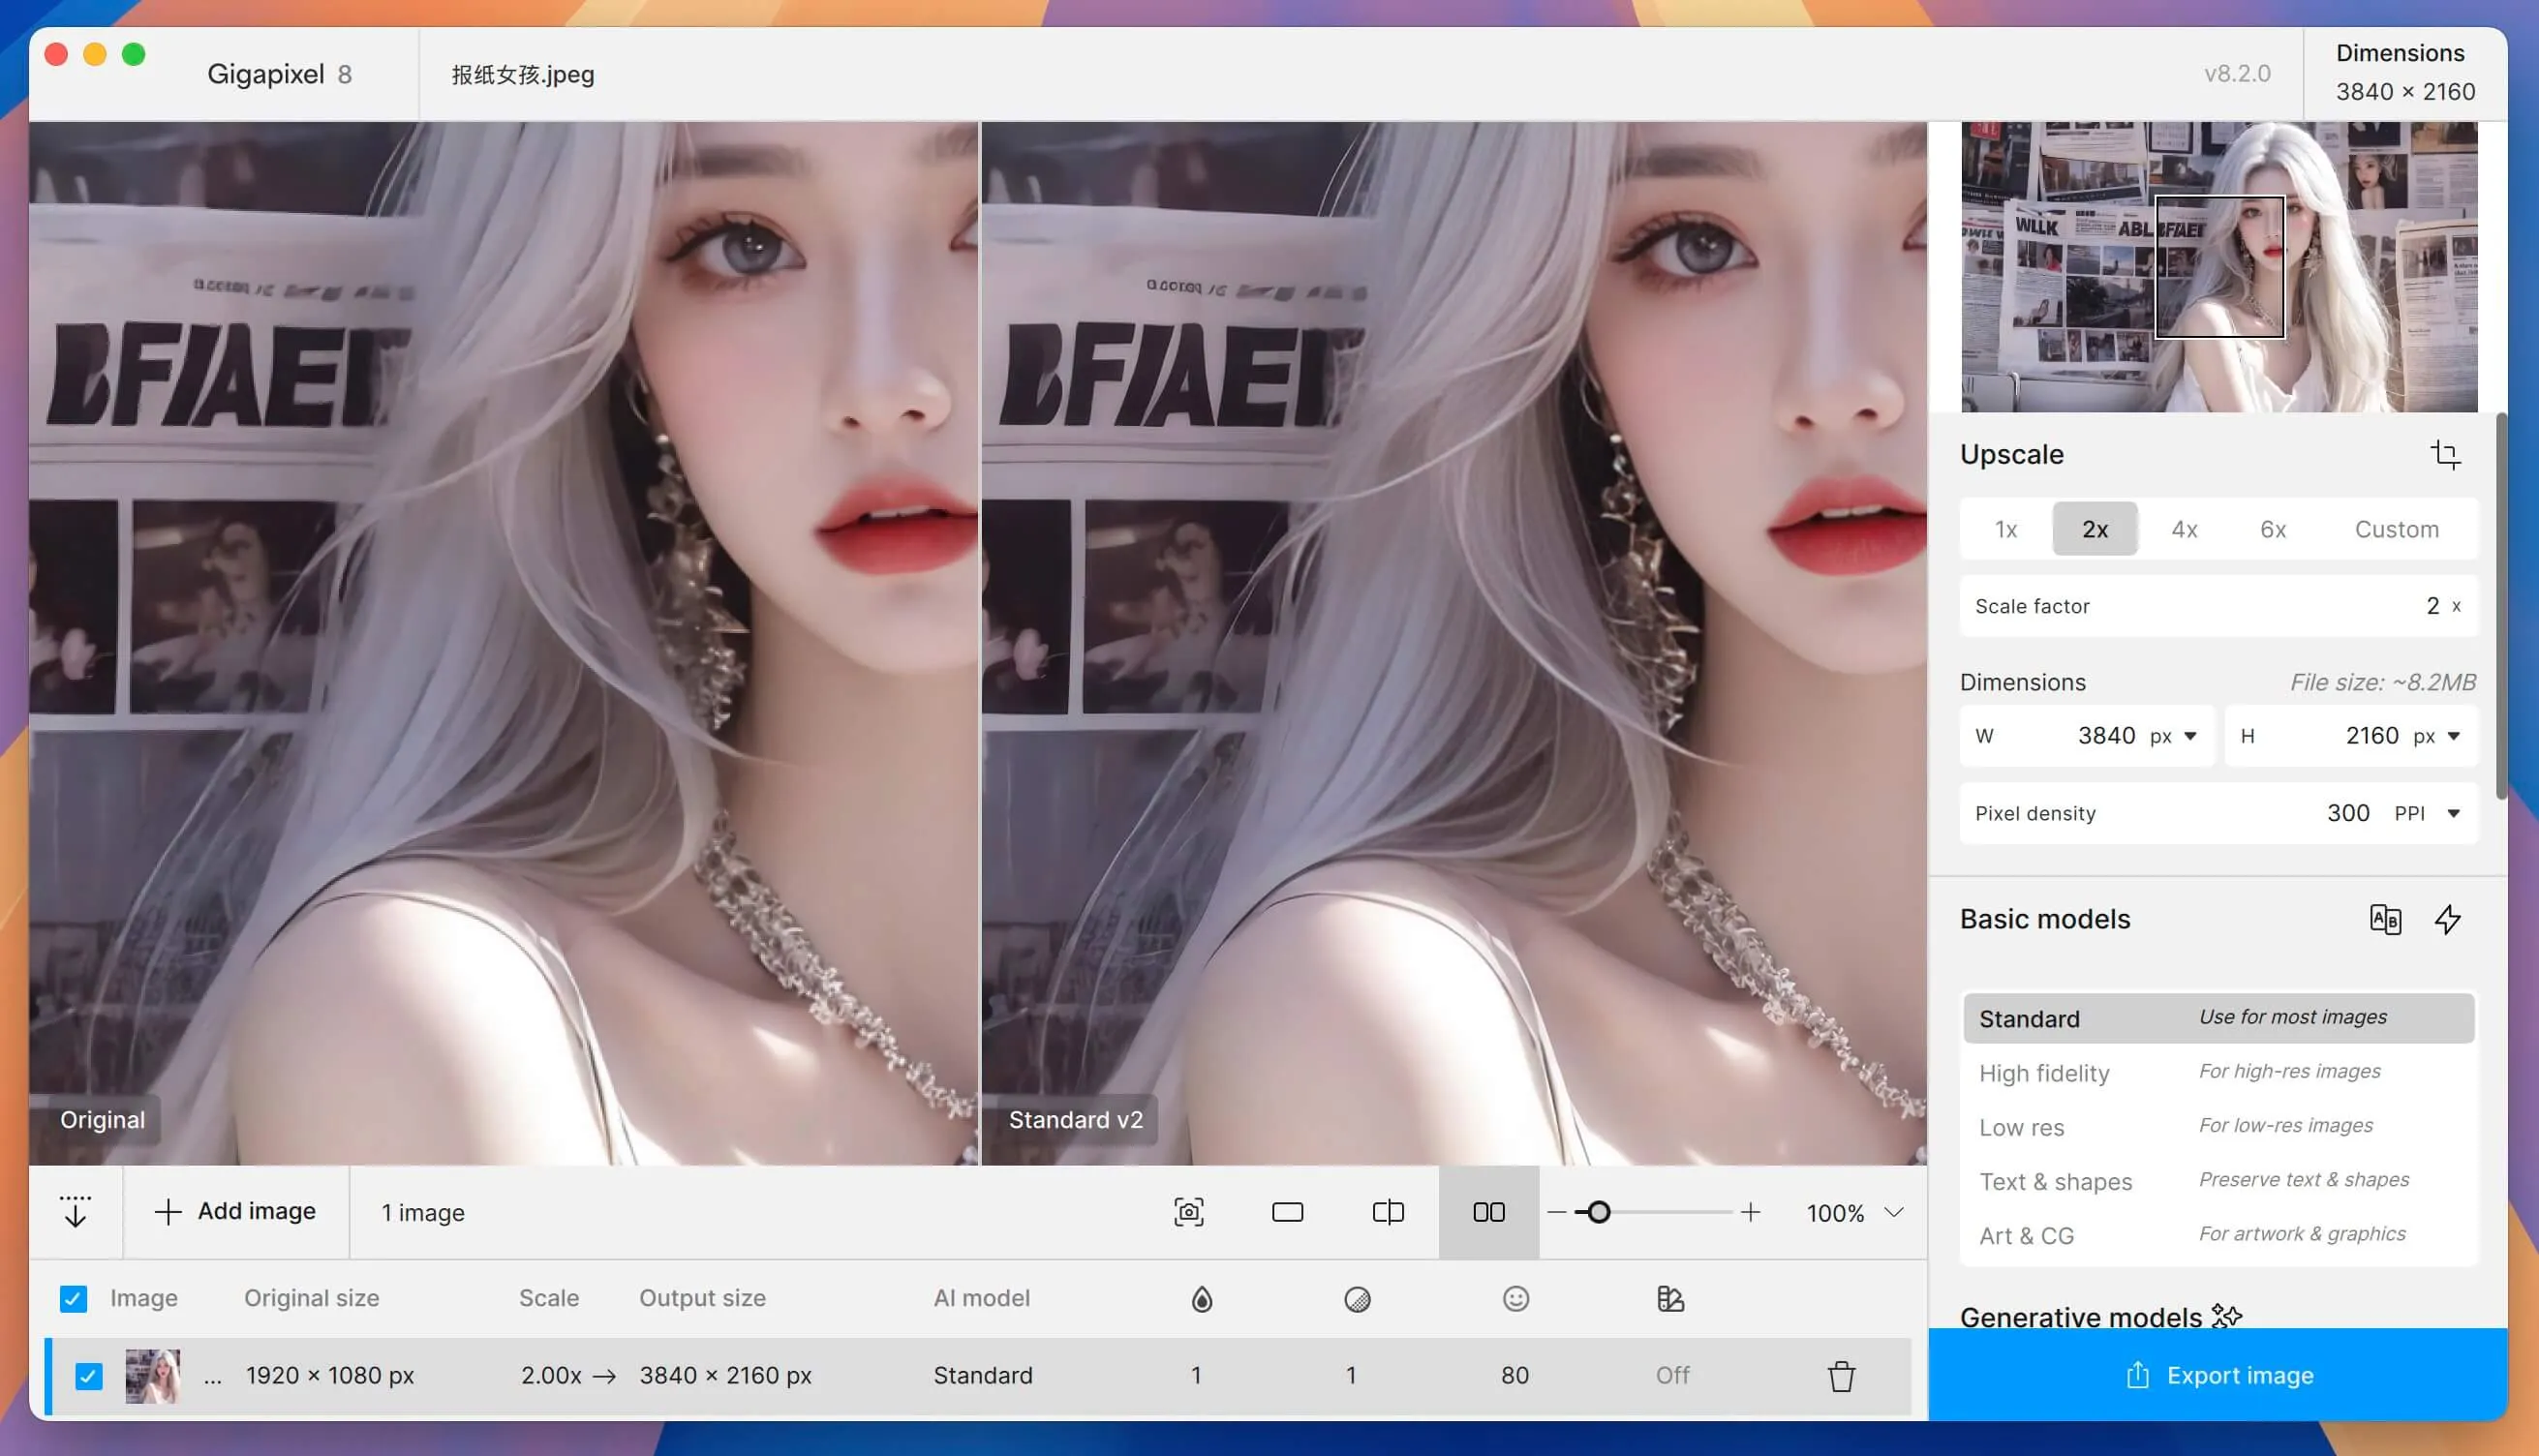Select the 6x upscale option

[x=2272, y=528]
